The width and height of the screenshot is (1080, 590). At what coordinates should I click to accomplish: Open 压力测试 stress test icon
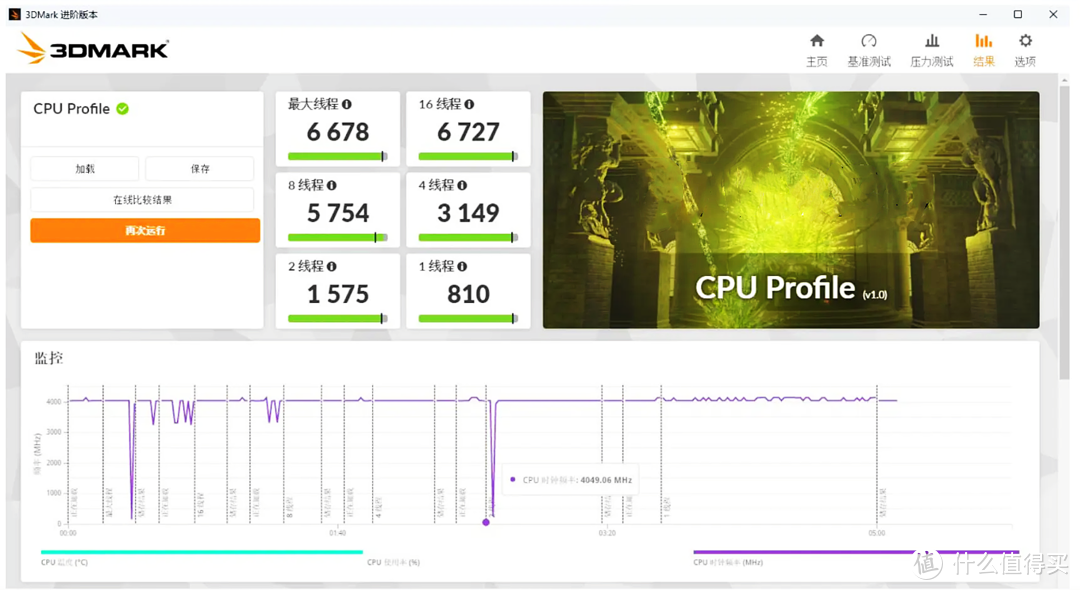[932, 41]
